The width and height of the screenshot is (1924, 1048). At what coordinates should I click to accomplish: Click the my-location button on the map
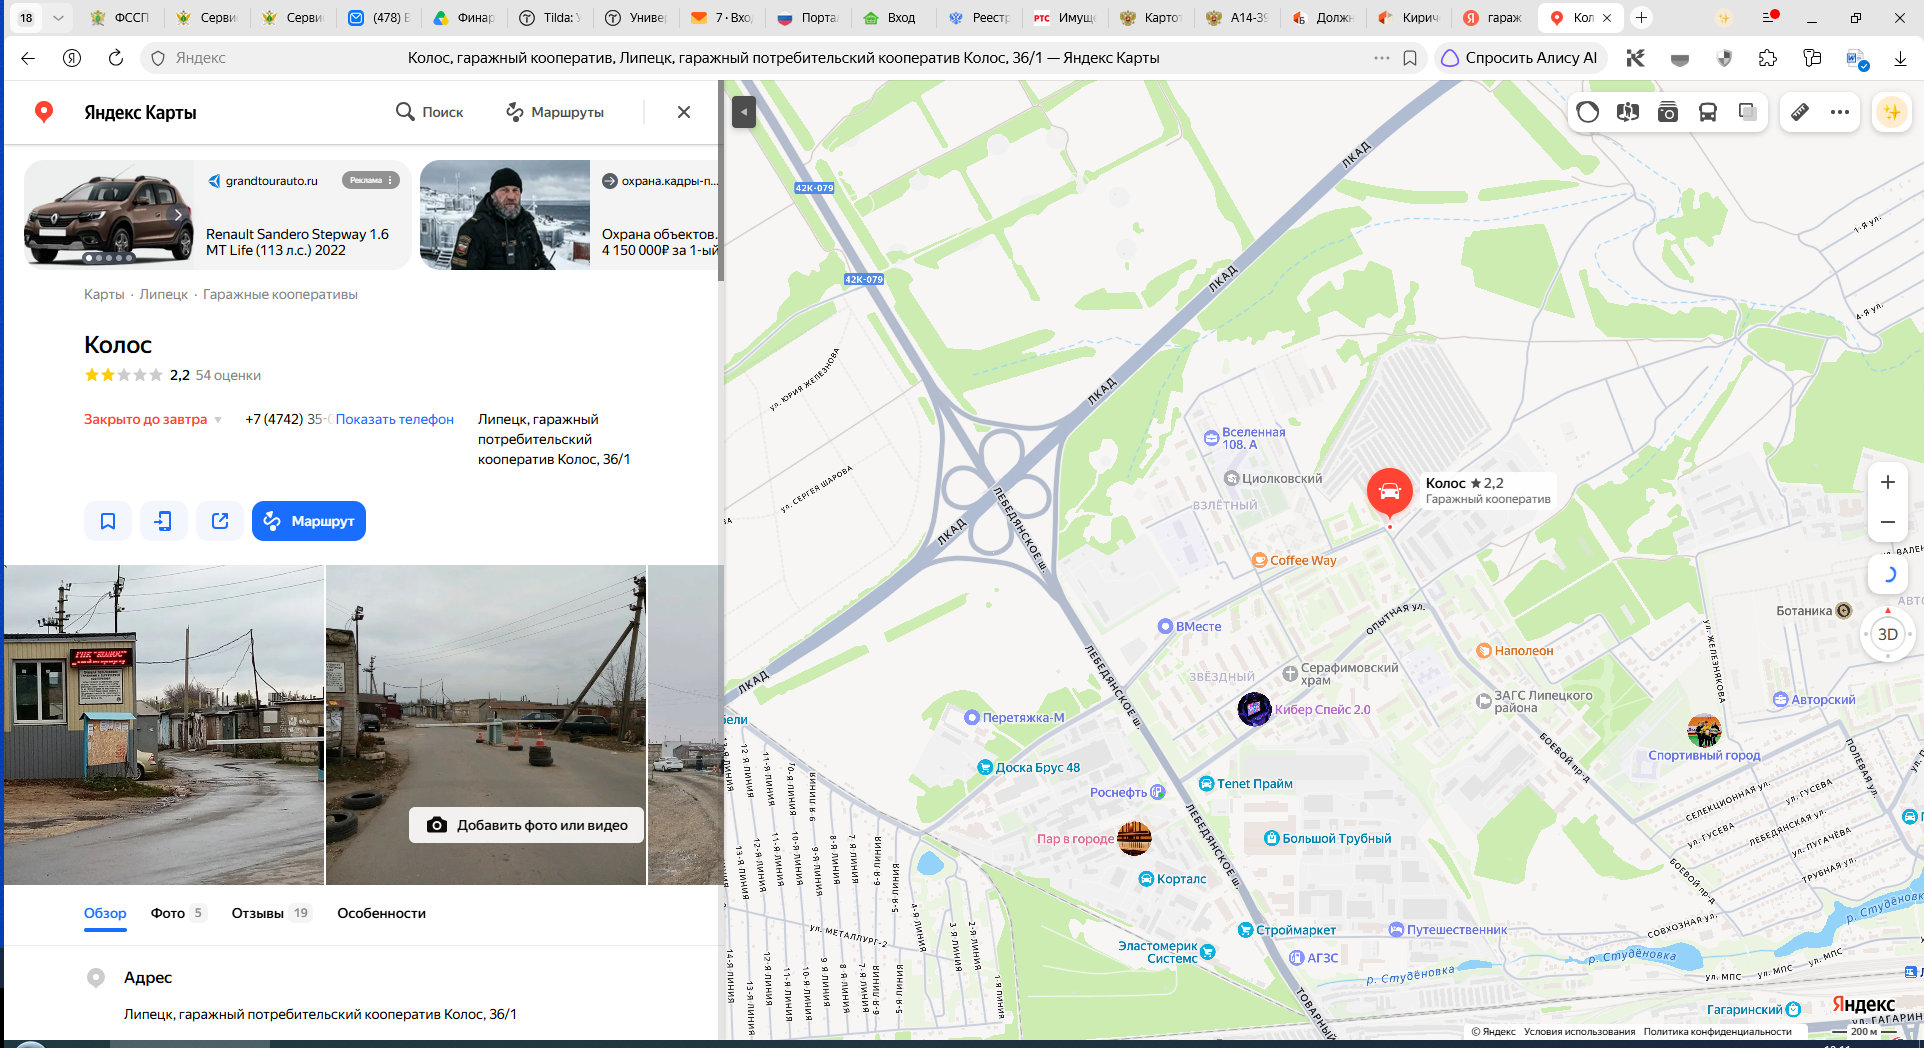click(x=1888, y=574)
